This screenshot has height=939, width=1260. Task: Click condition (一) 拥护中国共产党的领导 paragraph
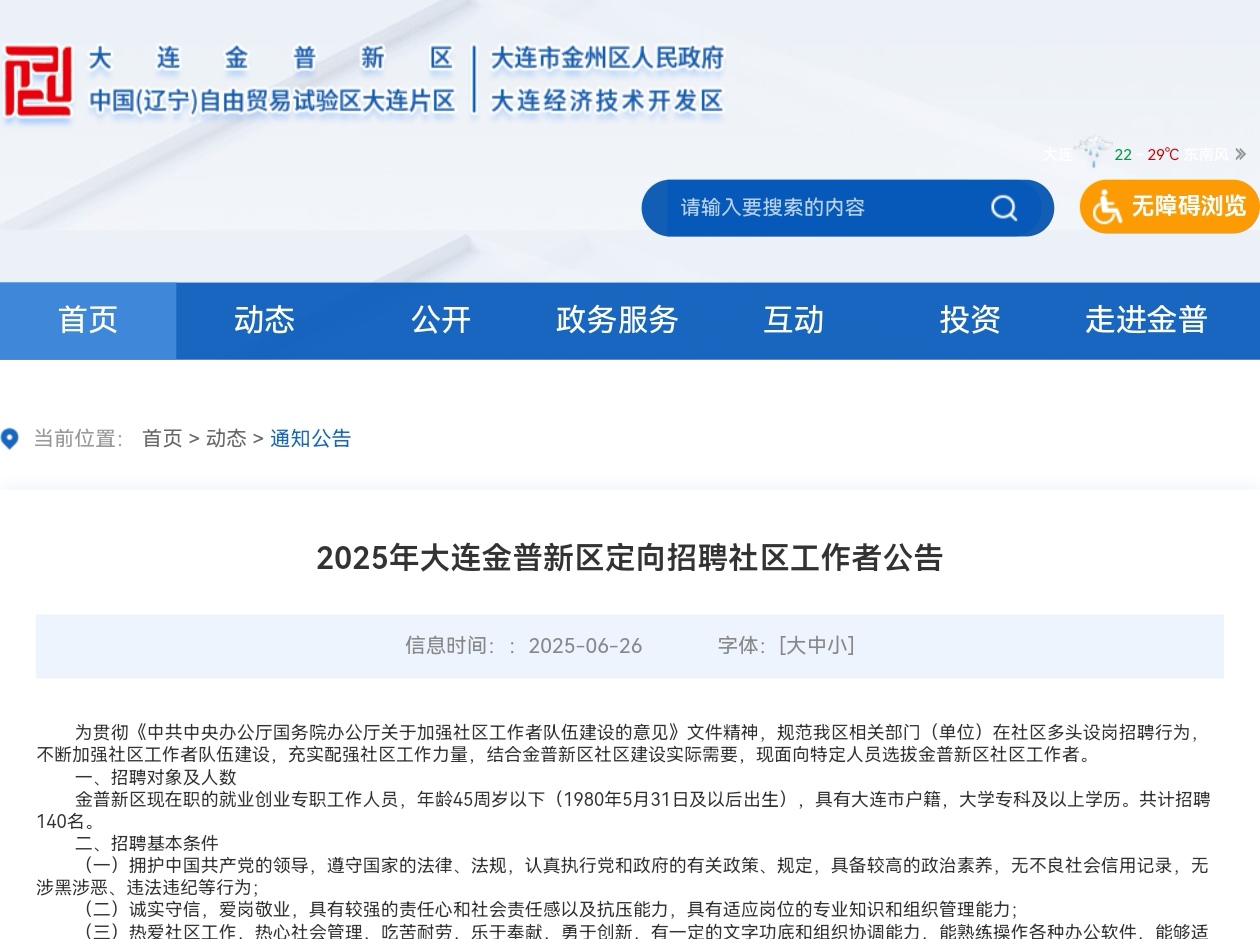pyautogui.click(x=623, y=876)
